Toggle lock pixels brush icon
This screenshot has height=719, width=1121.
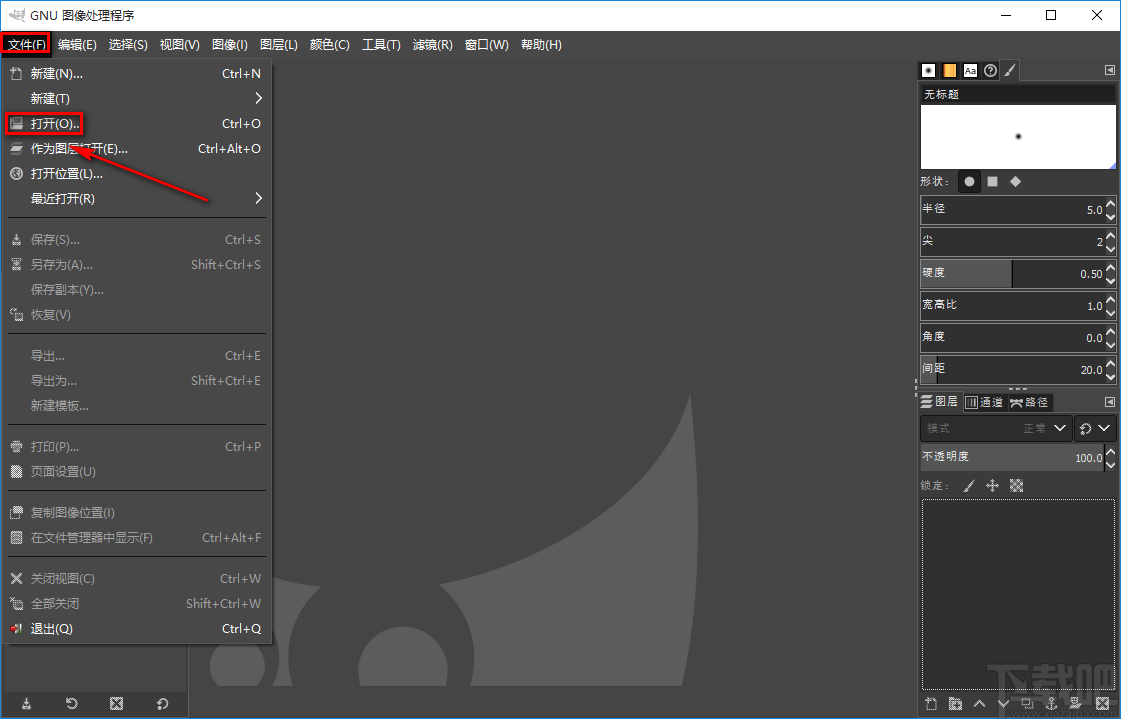pyautogui.click(x=969, y=486)
